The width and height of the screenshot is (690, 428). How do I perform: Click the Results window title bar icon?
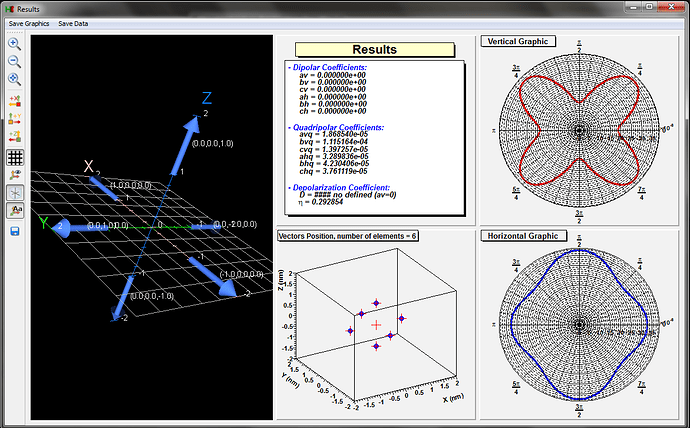point(9,8)
